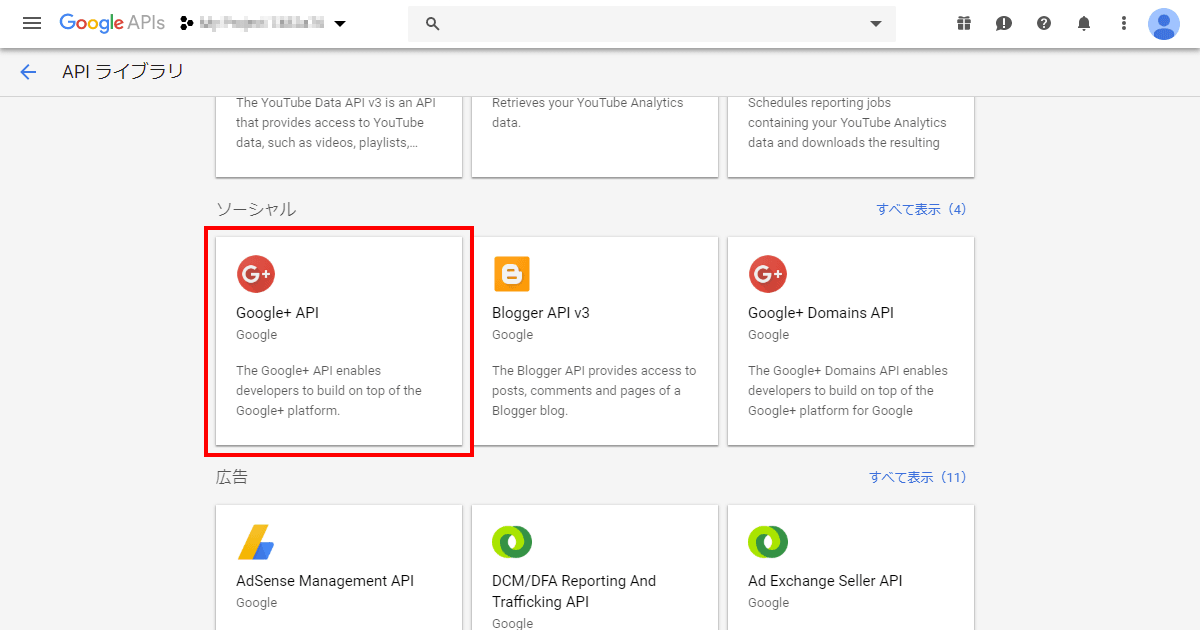Click the Google+ API card icon
This screenshot has width=1200, height=630.
(x=255, y=274)
